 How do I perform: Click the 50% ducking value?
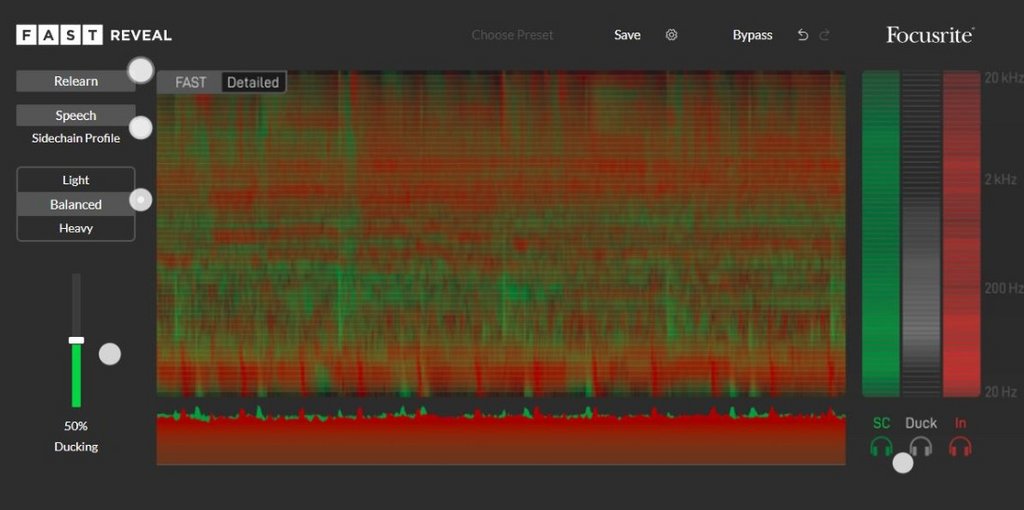76,426
